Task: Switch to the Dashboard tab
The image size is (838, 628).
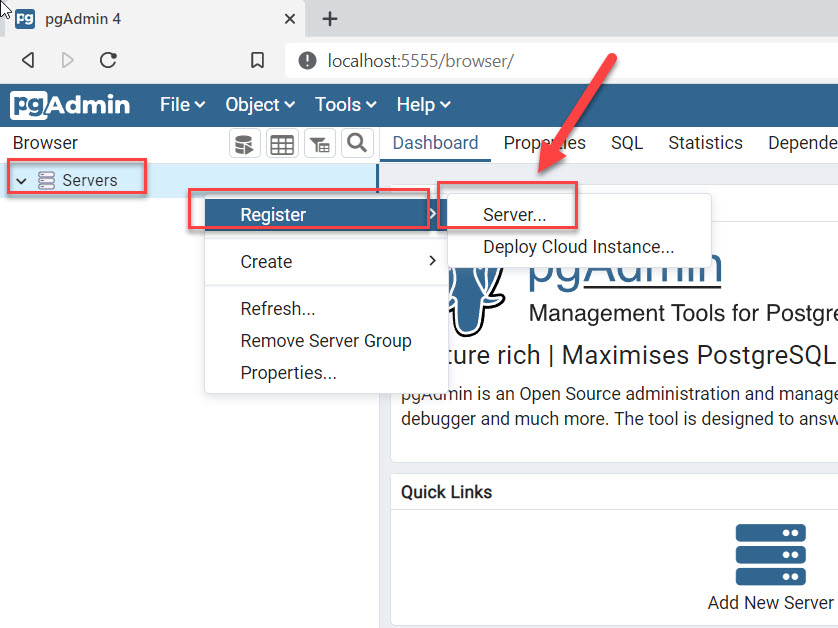Action: click(435, 143)
